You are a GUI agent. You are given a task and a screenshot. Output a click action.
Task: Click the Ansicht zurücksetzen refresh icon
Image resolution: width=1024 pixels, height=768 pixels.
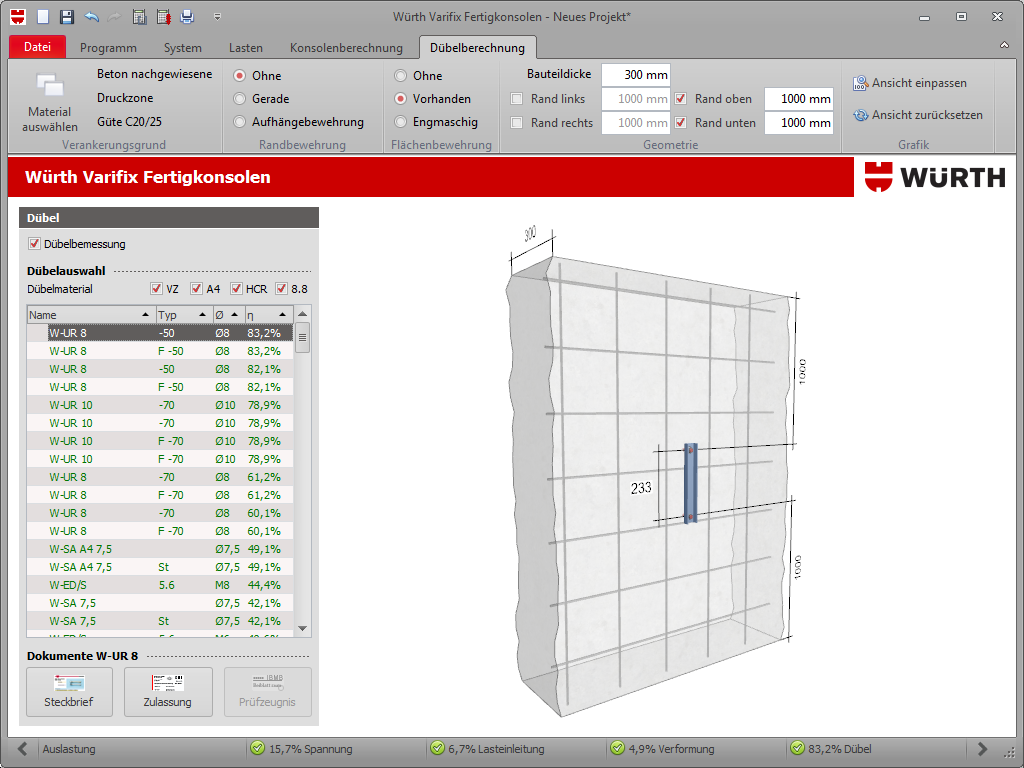(860, 115)
